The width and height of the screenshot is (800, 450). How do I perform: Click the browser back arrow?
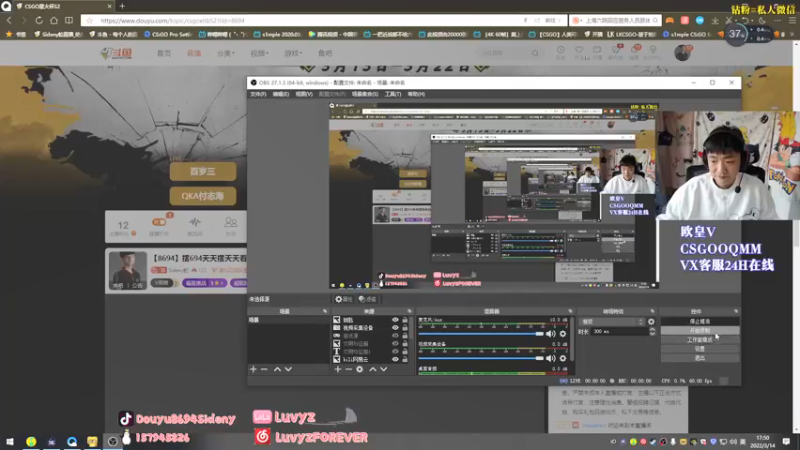point(9,20)
